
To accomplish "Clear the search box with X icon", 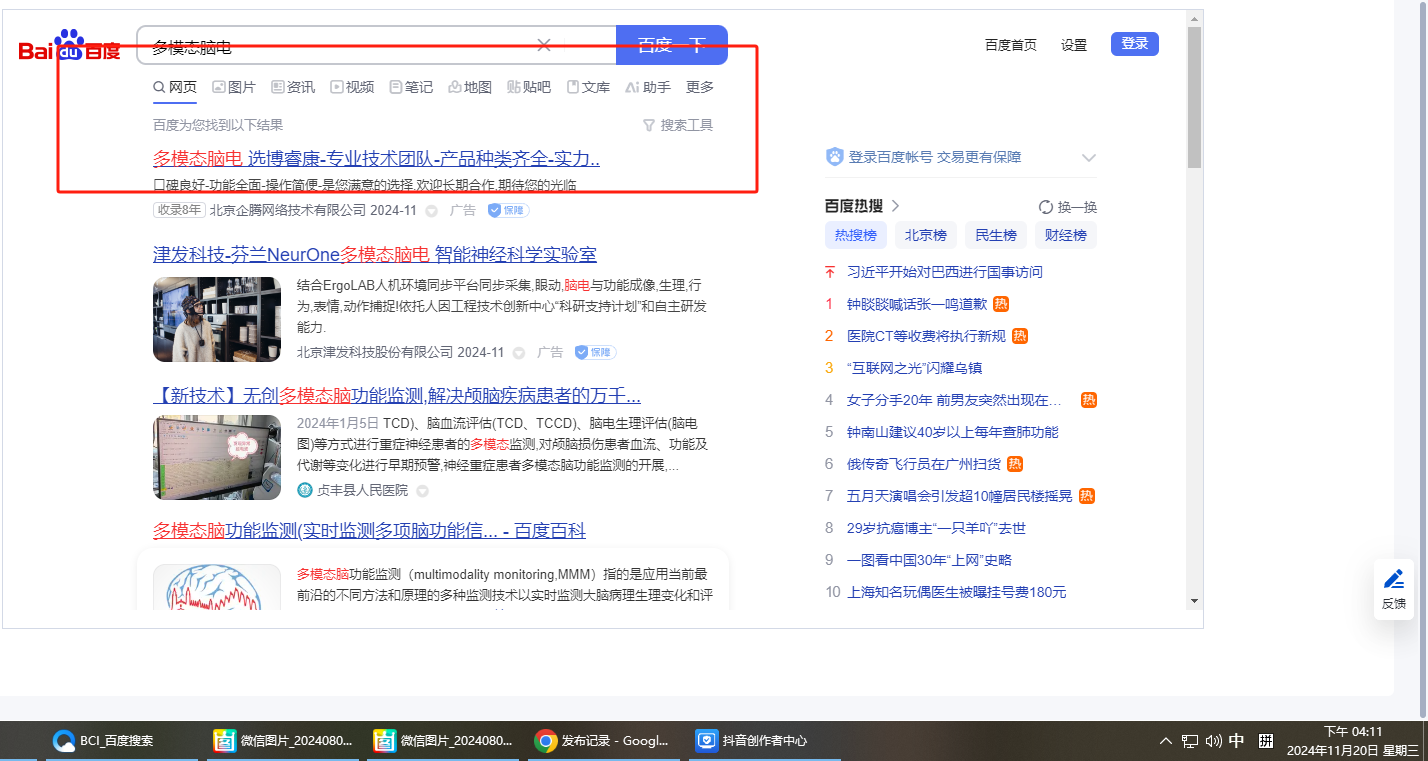I will [544, 45].
